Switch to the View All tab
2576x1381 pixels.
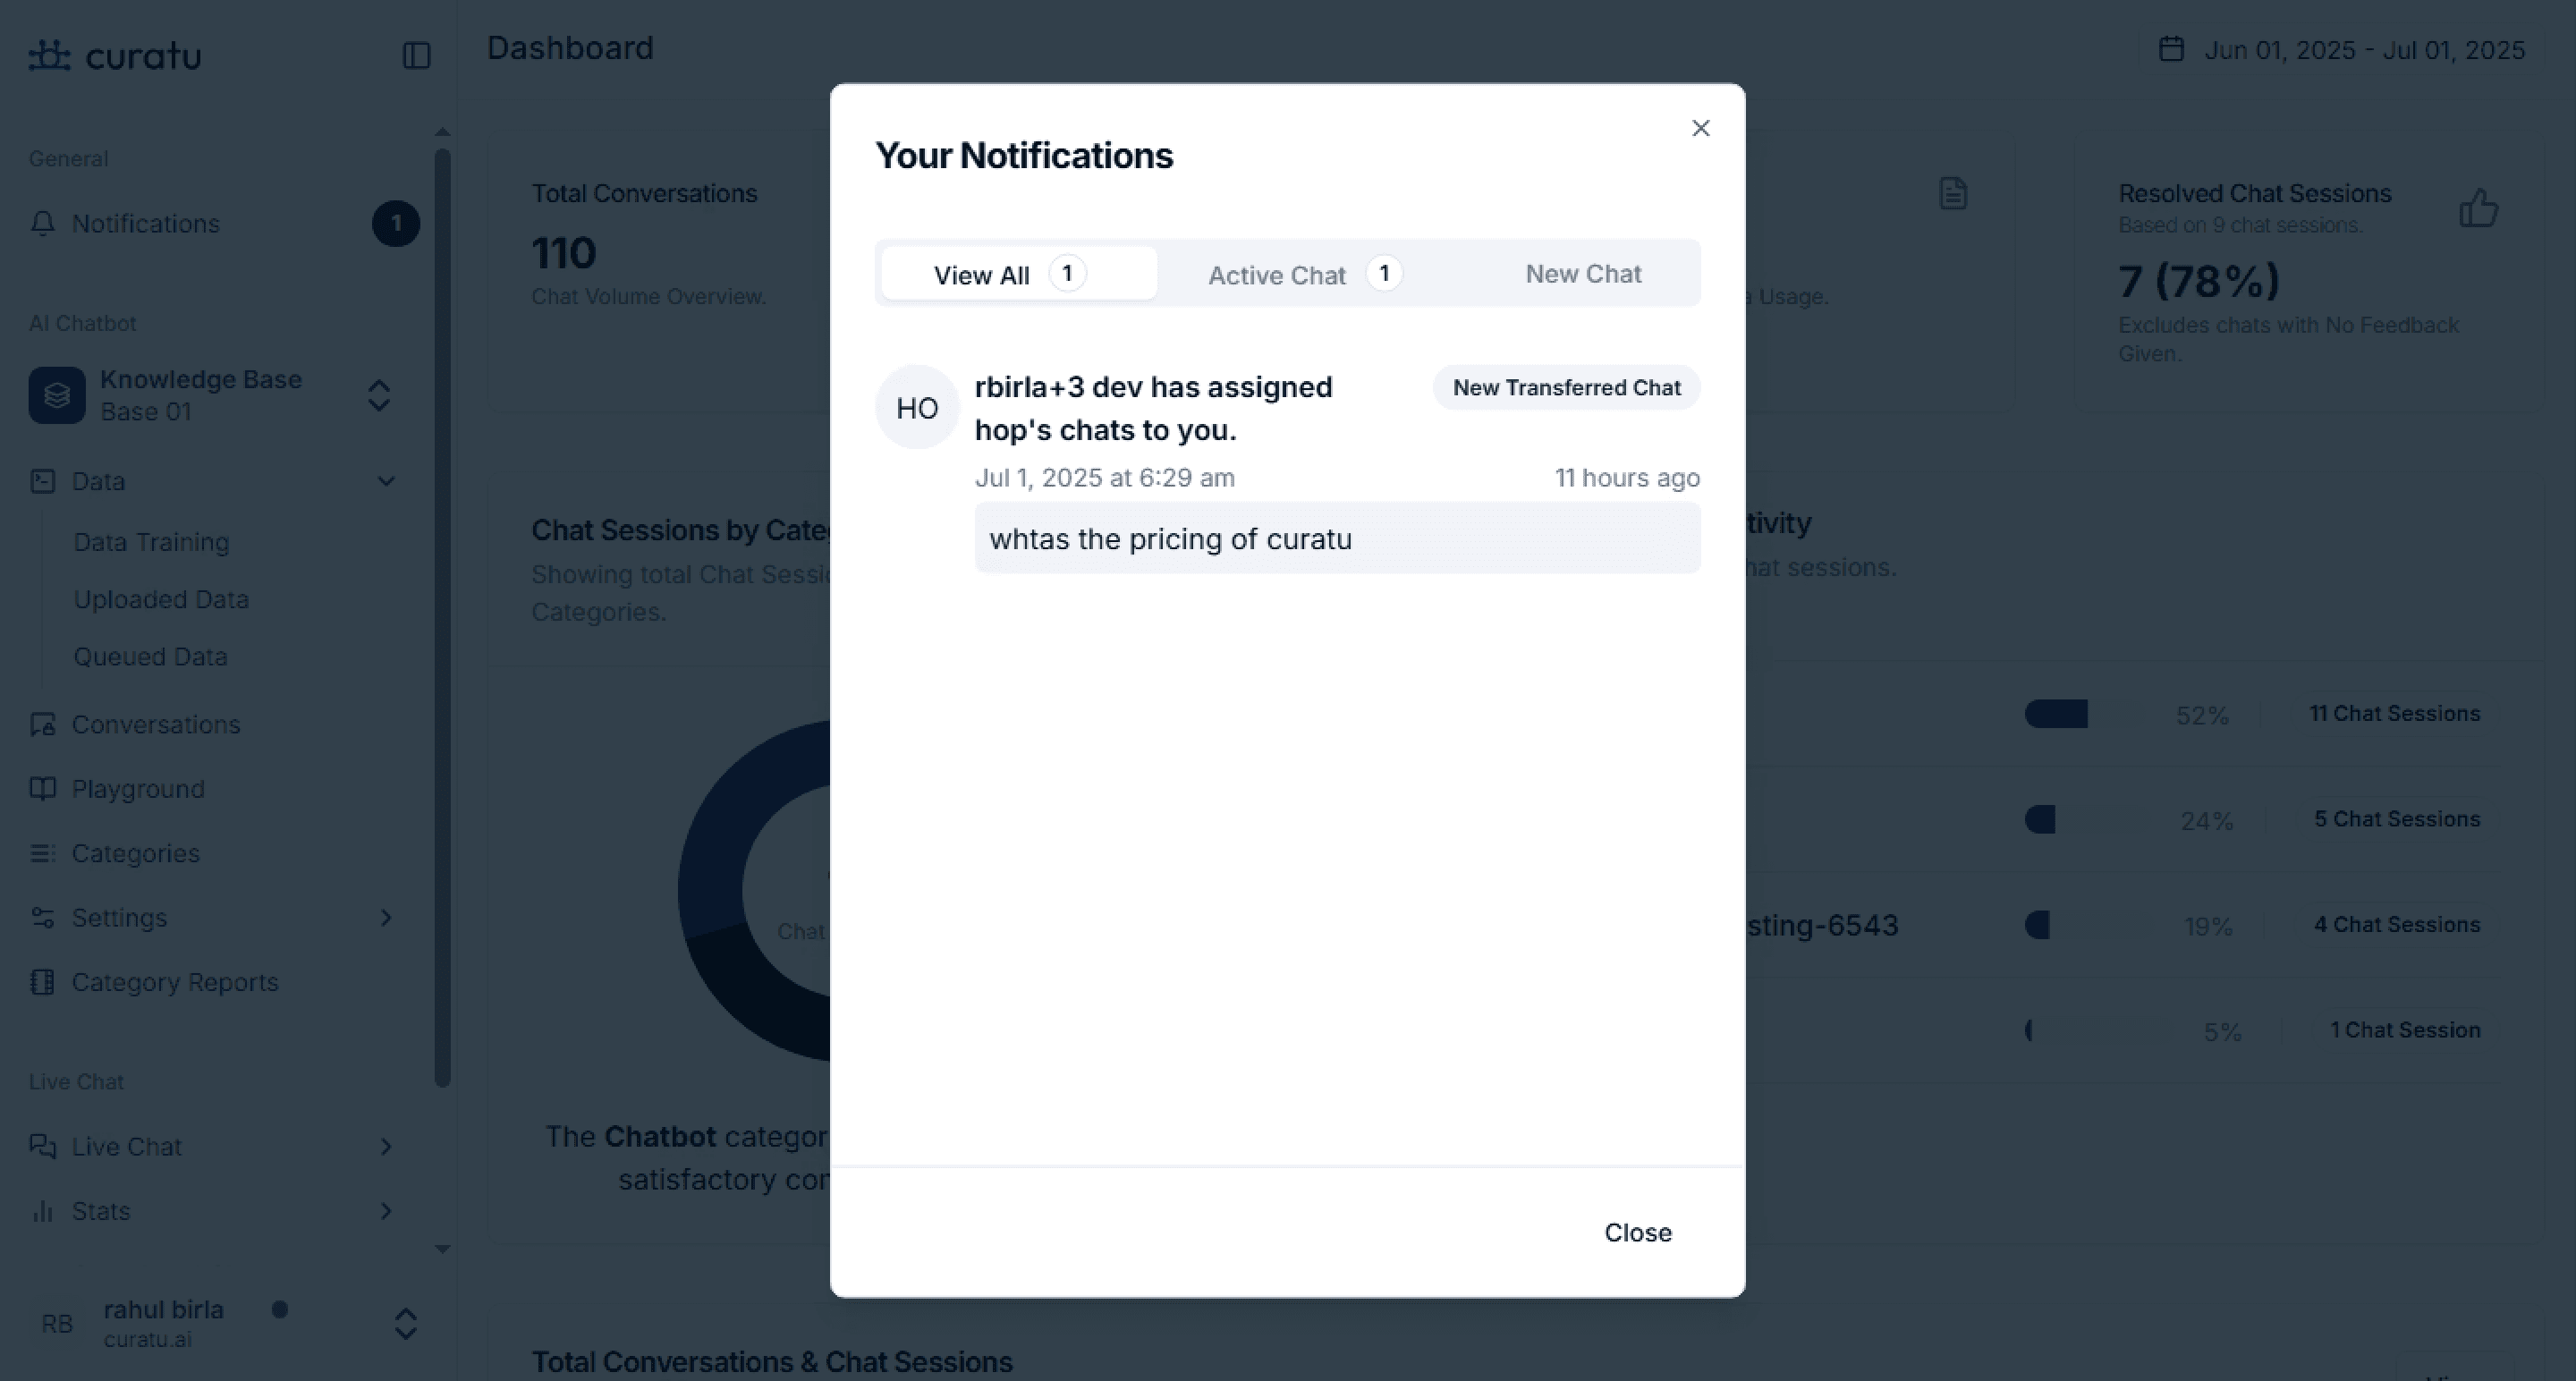[1018, 274]
